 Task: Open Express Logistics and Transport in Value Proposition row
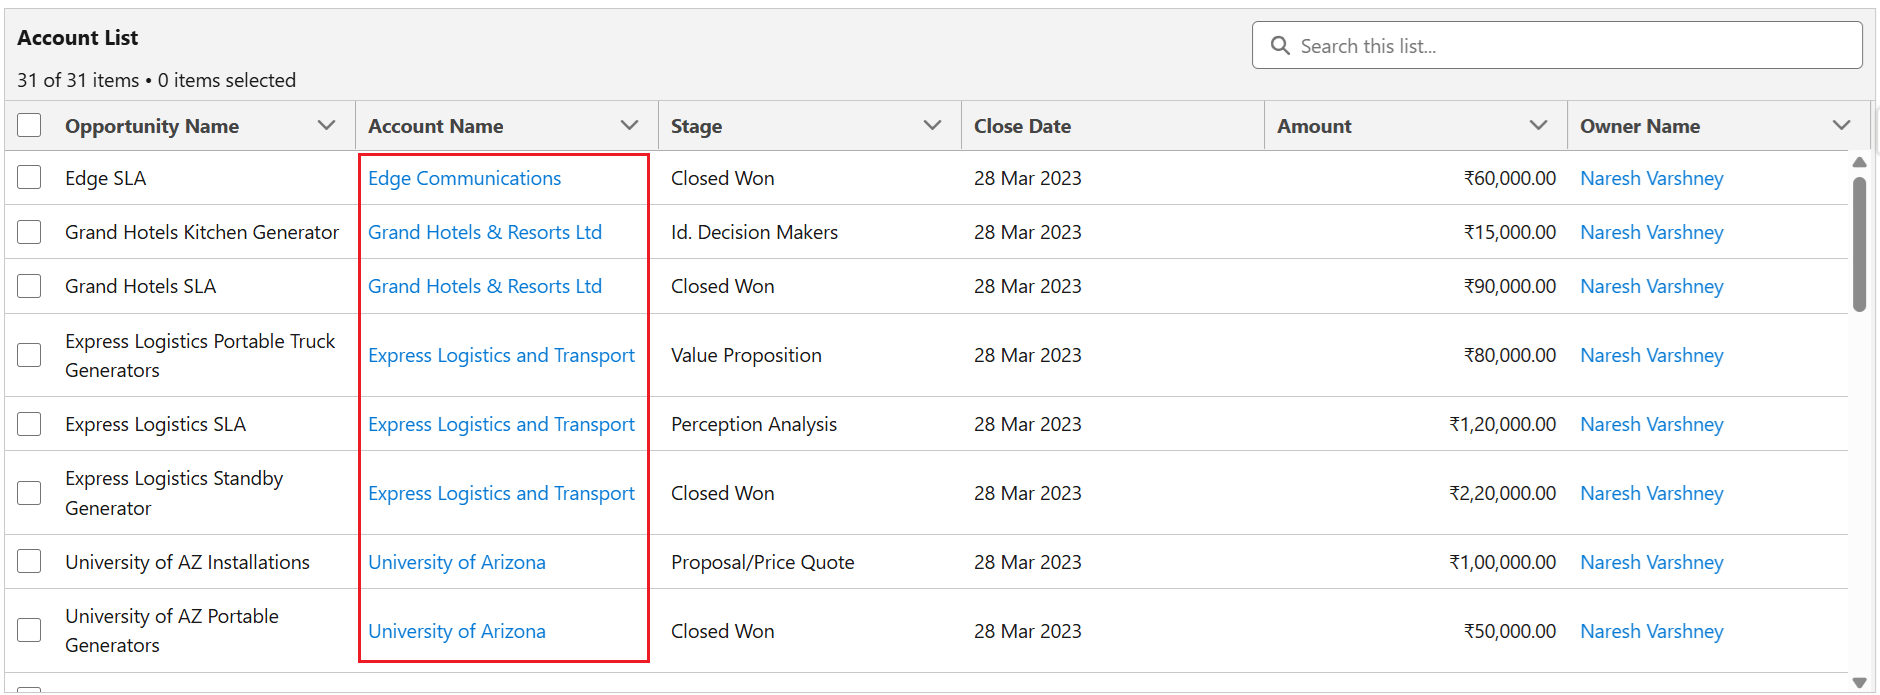(501, 355)
